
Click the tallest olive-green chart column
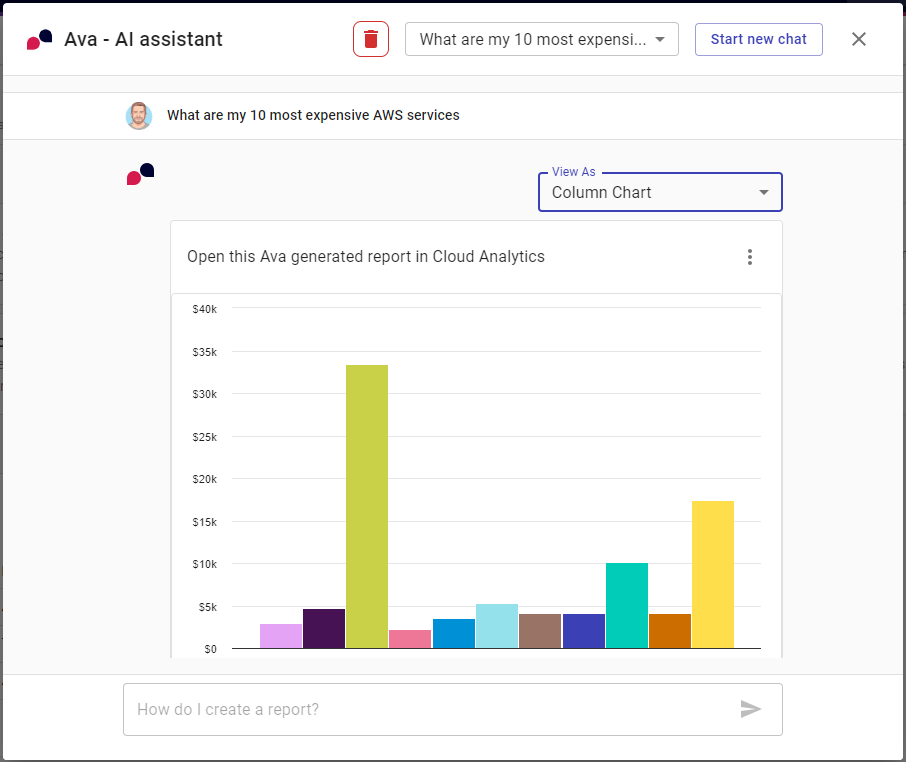[367, 506]
